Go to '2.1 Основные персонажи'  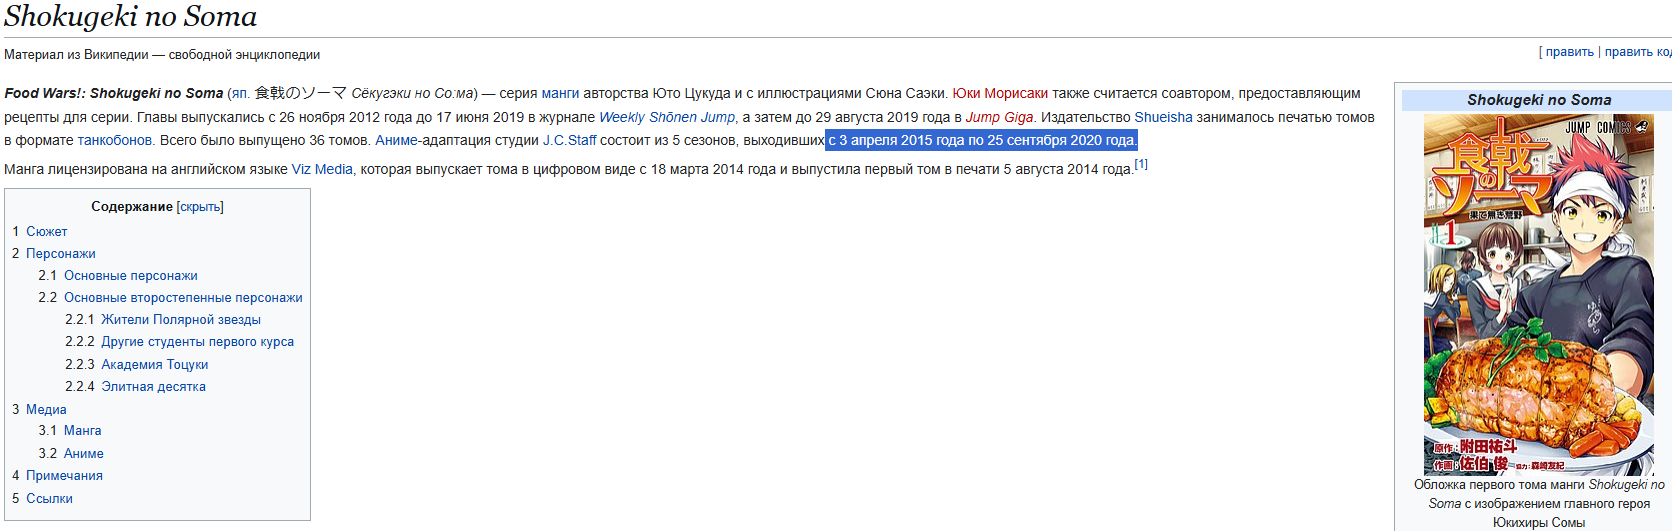click(x=118, y=275)
